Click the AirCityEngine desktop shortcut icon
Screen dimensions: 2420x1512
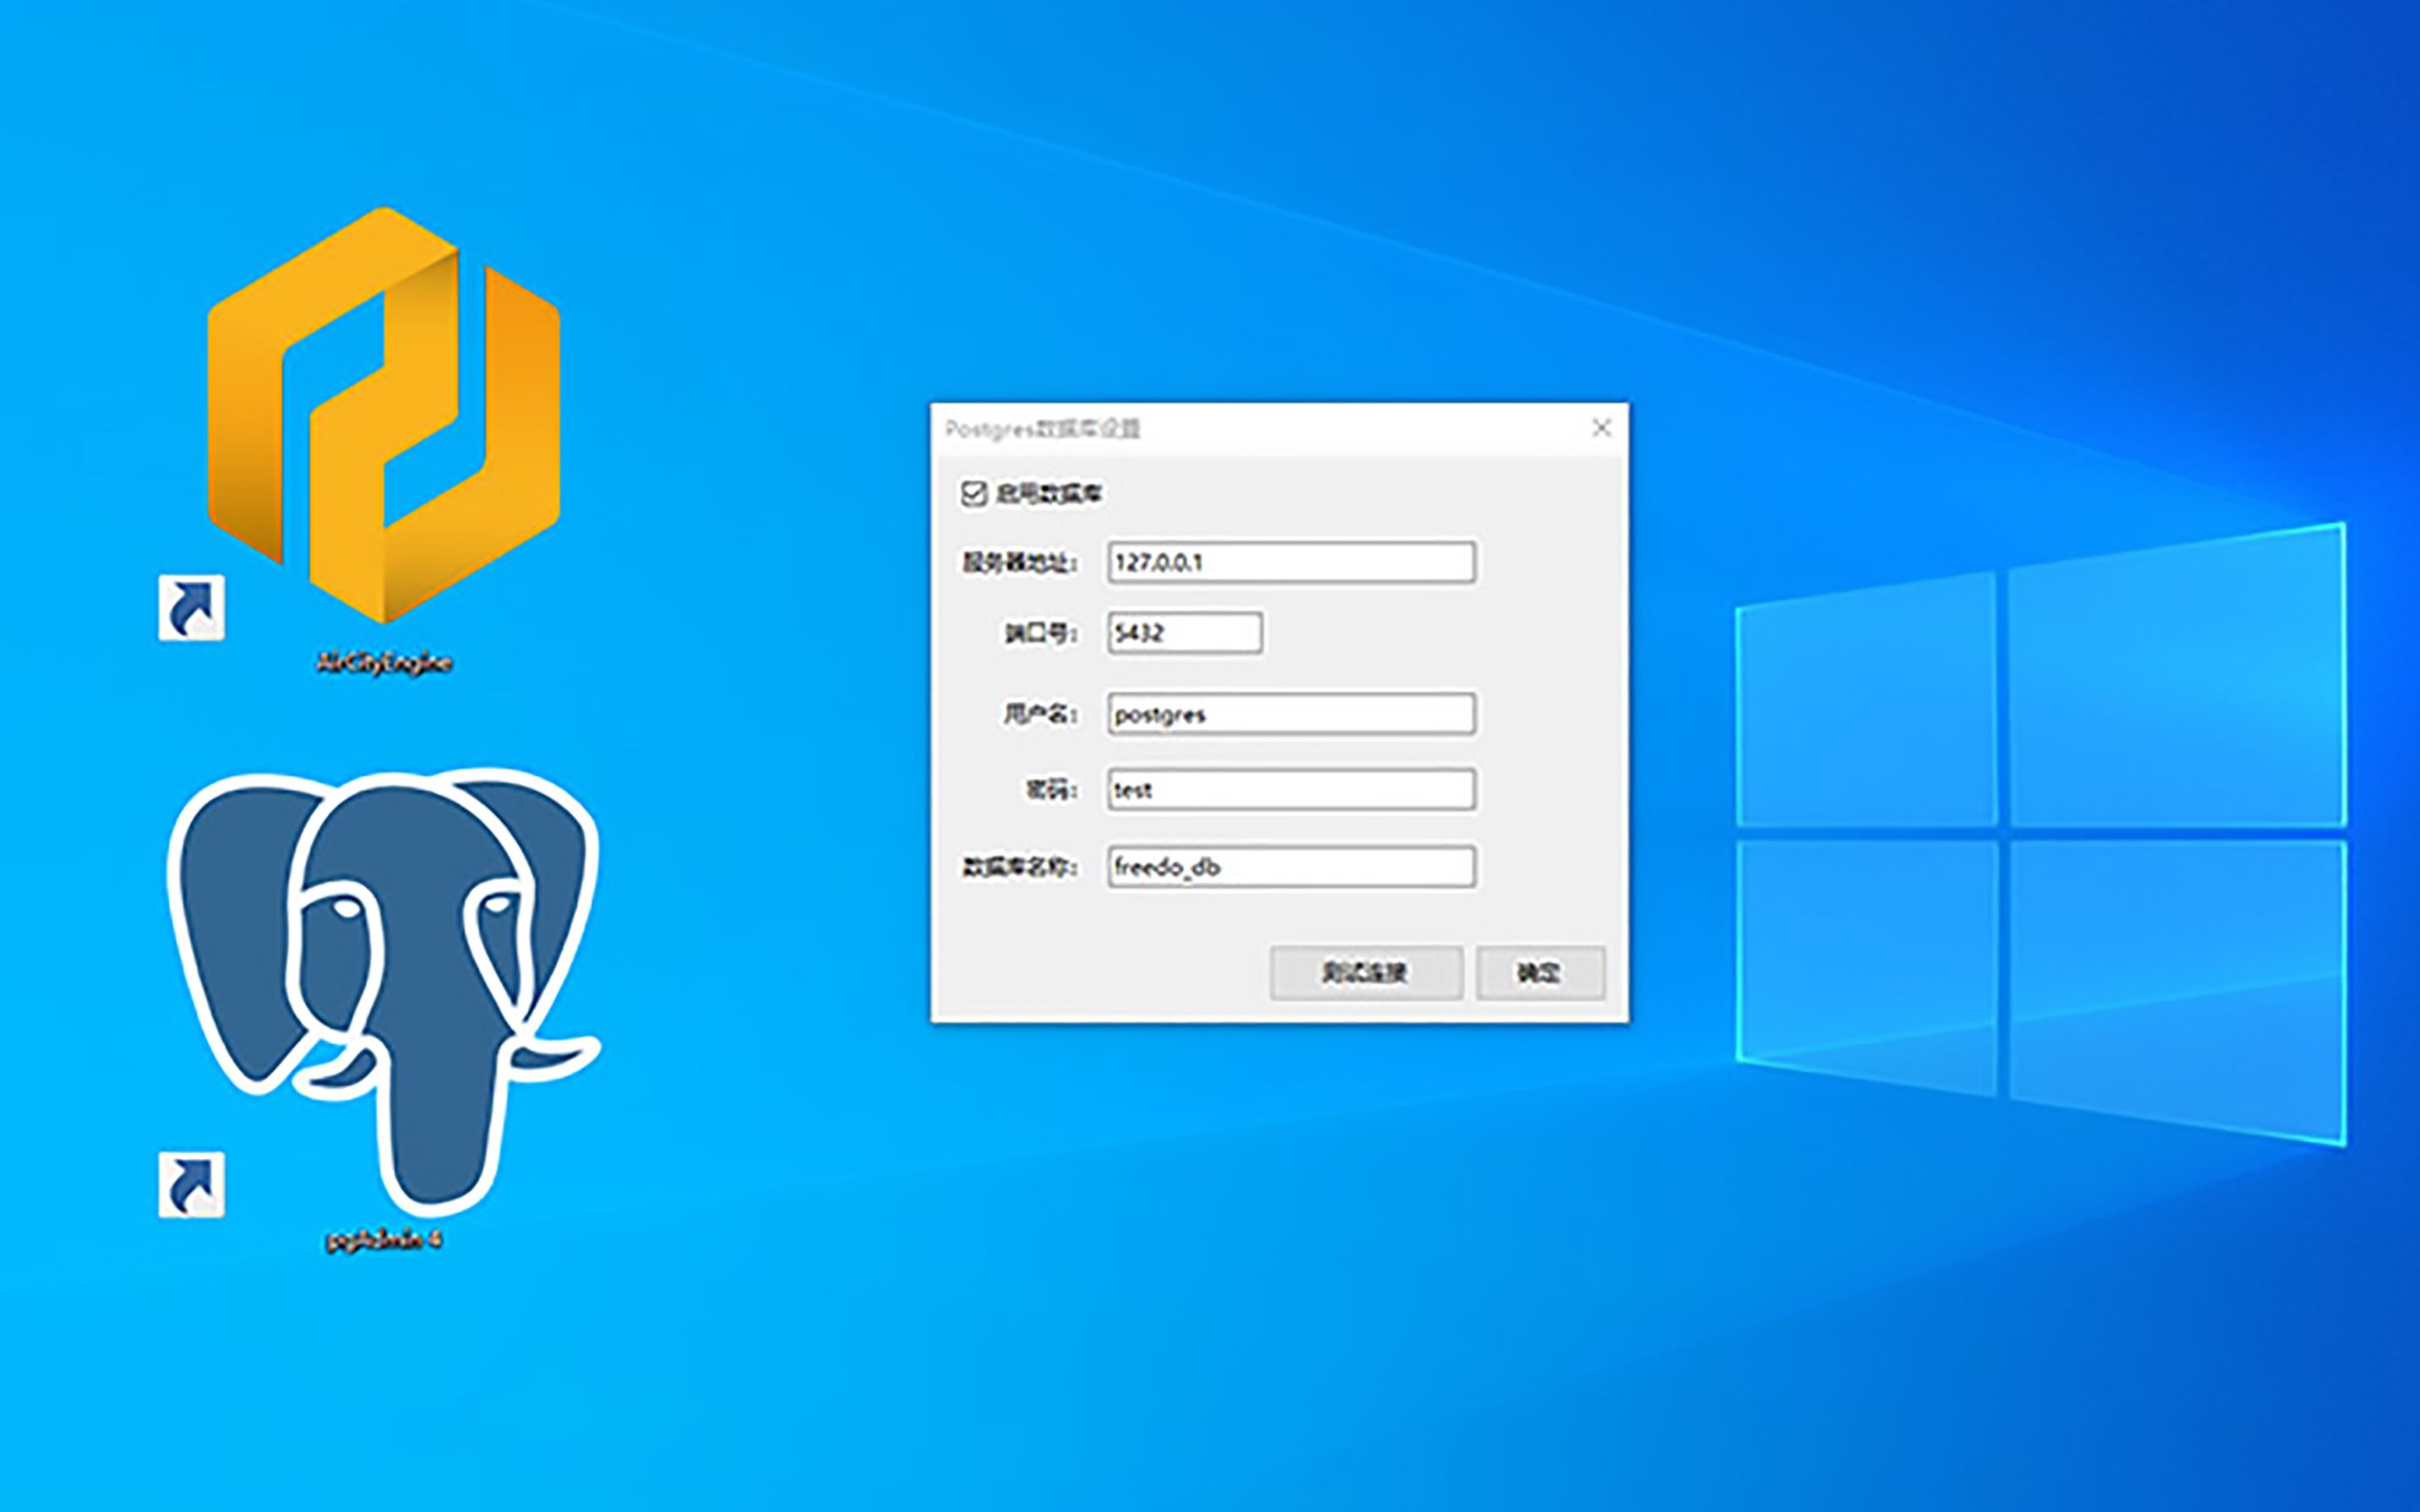pos(384,415)
